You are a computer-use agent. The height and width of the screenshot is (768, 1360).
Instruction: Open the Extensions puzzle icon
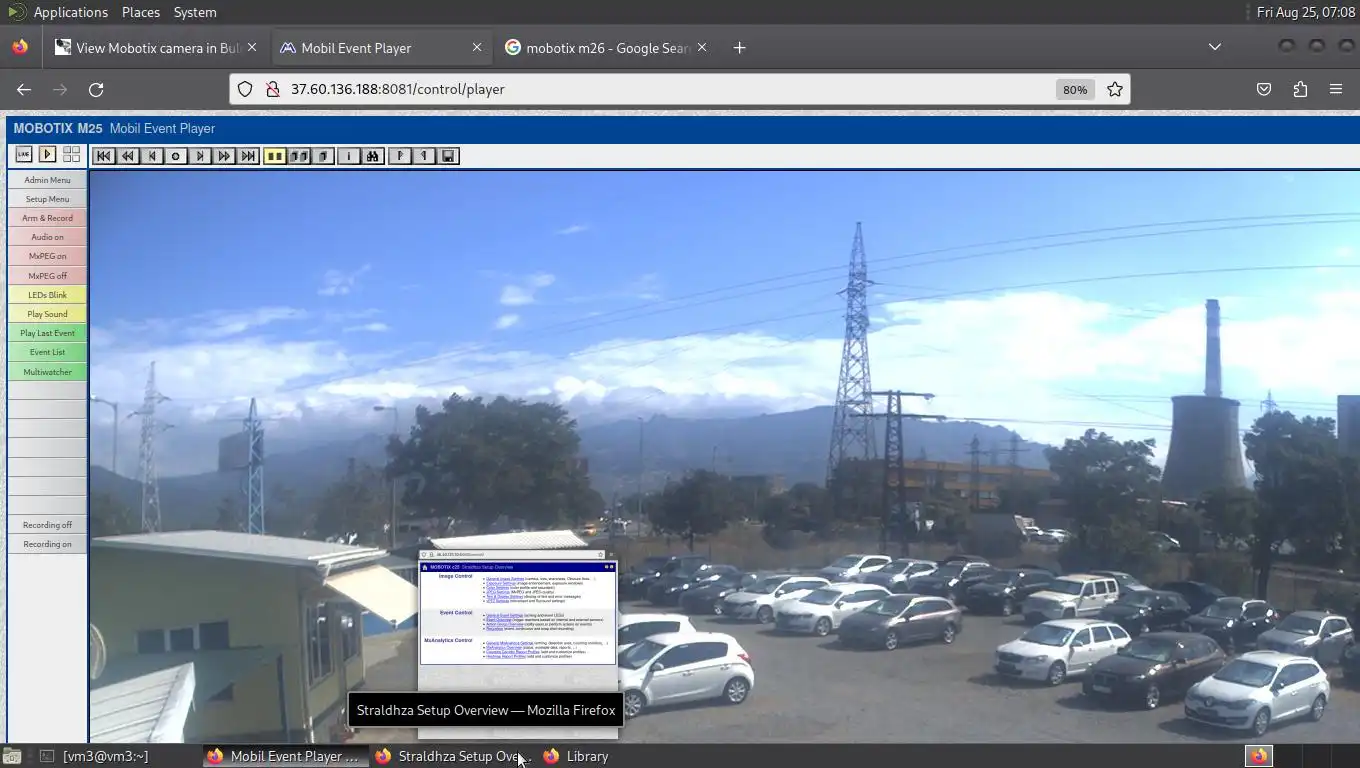(1300, 89)
